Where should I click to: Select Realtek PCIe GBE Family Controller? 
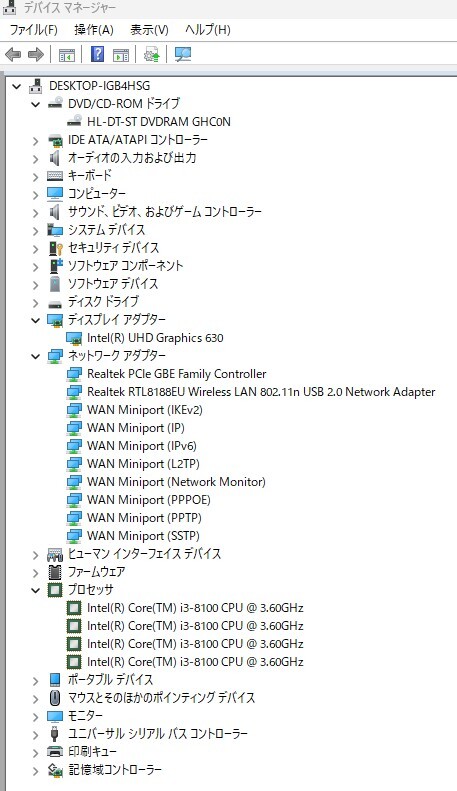pyautogui.click(x=177, y=374)
